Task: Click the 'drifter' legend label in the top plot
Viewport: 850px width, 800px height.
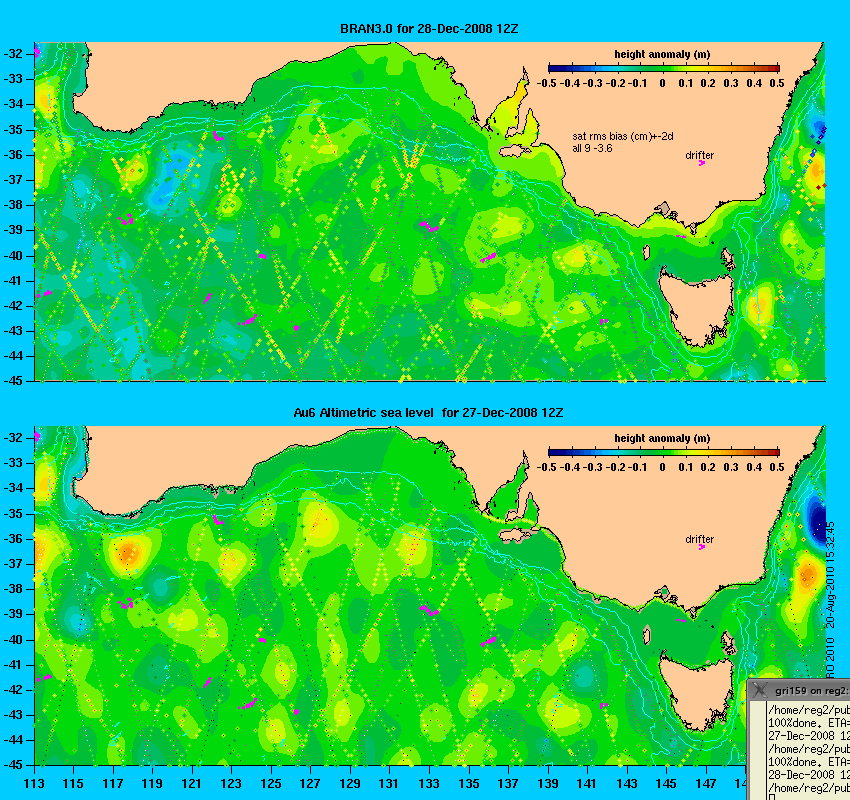Action: click(x=699, y=156)
